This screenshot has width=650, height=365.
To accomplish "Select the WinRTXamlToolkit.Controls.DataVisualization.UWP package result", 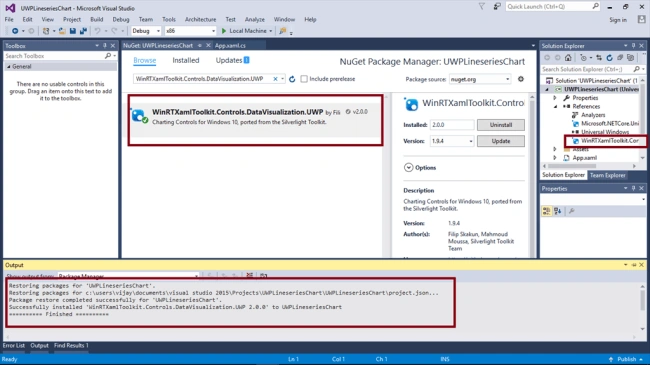I will click(x=255, y=120).
